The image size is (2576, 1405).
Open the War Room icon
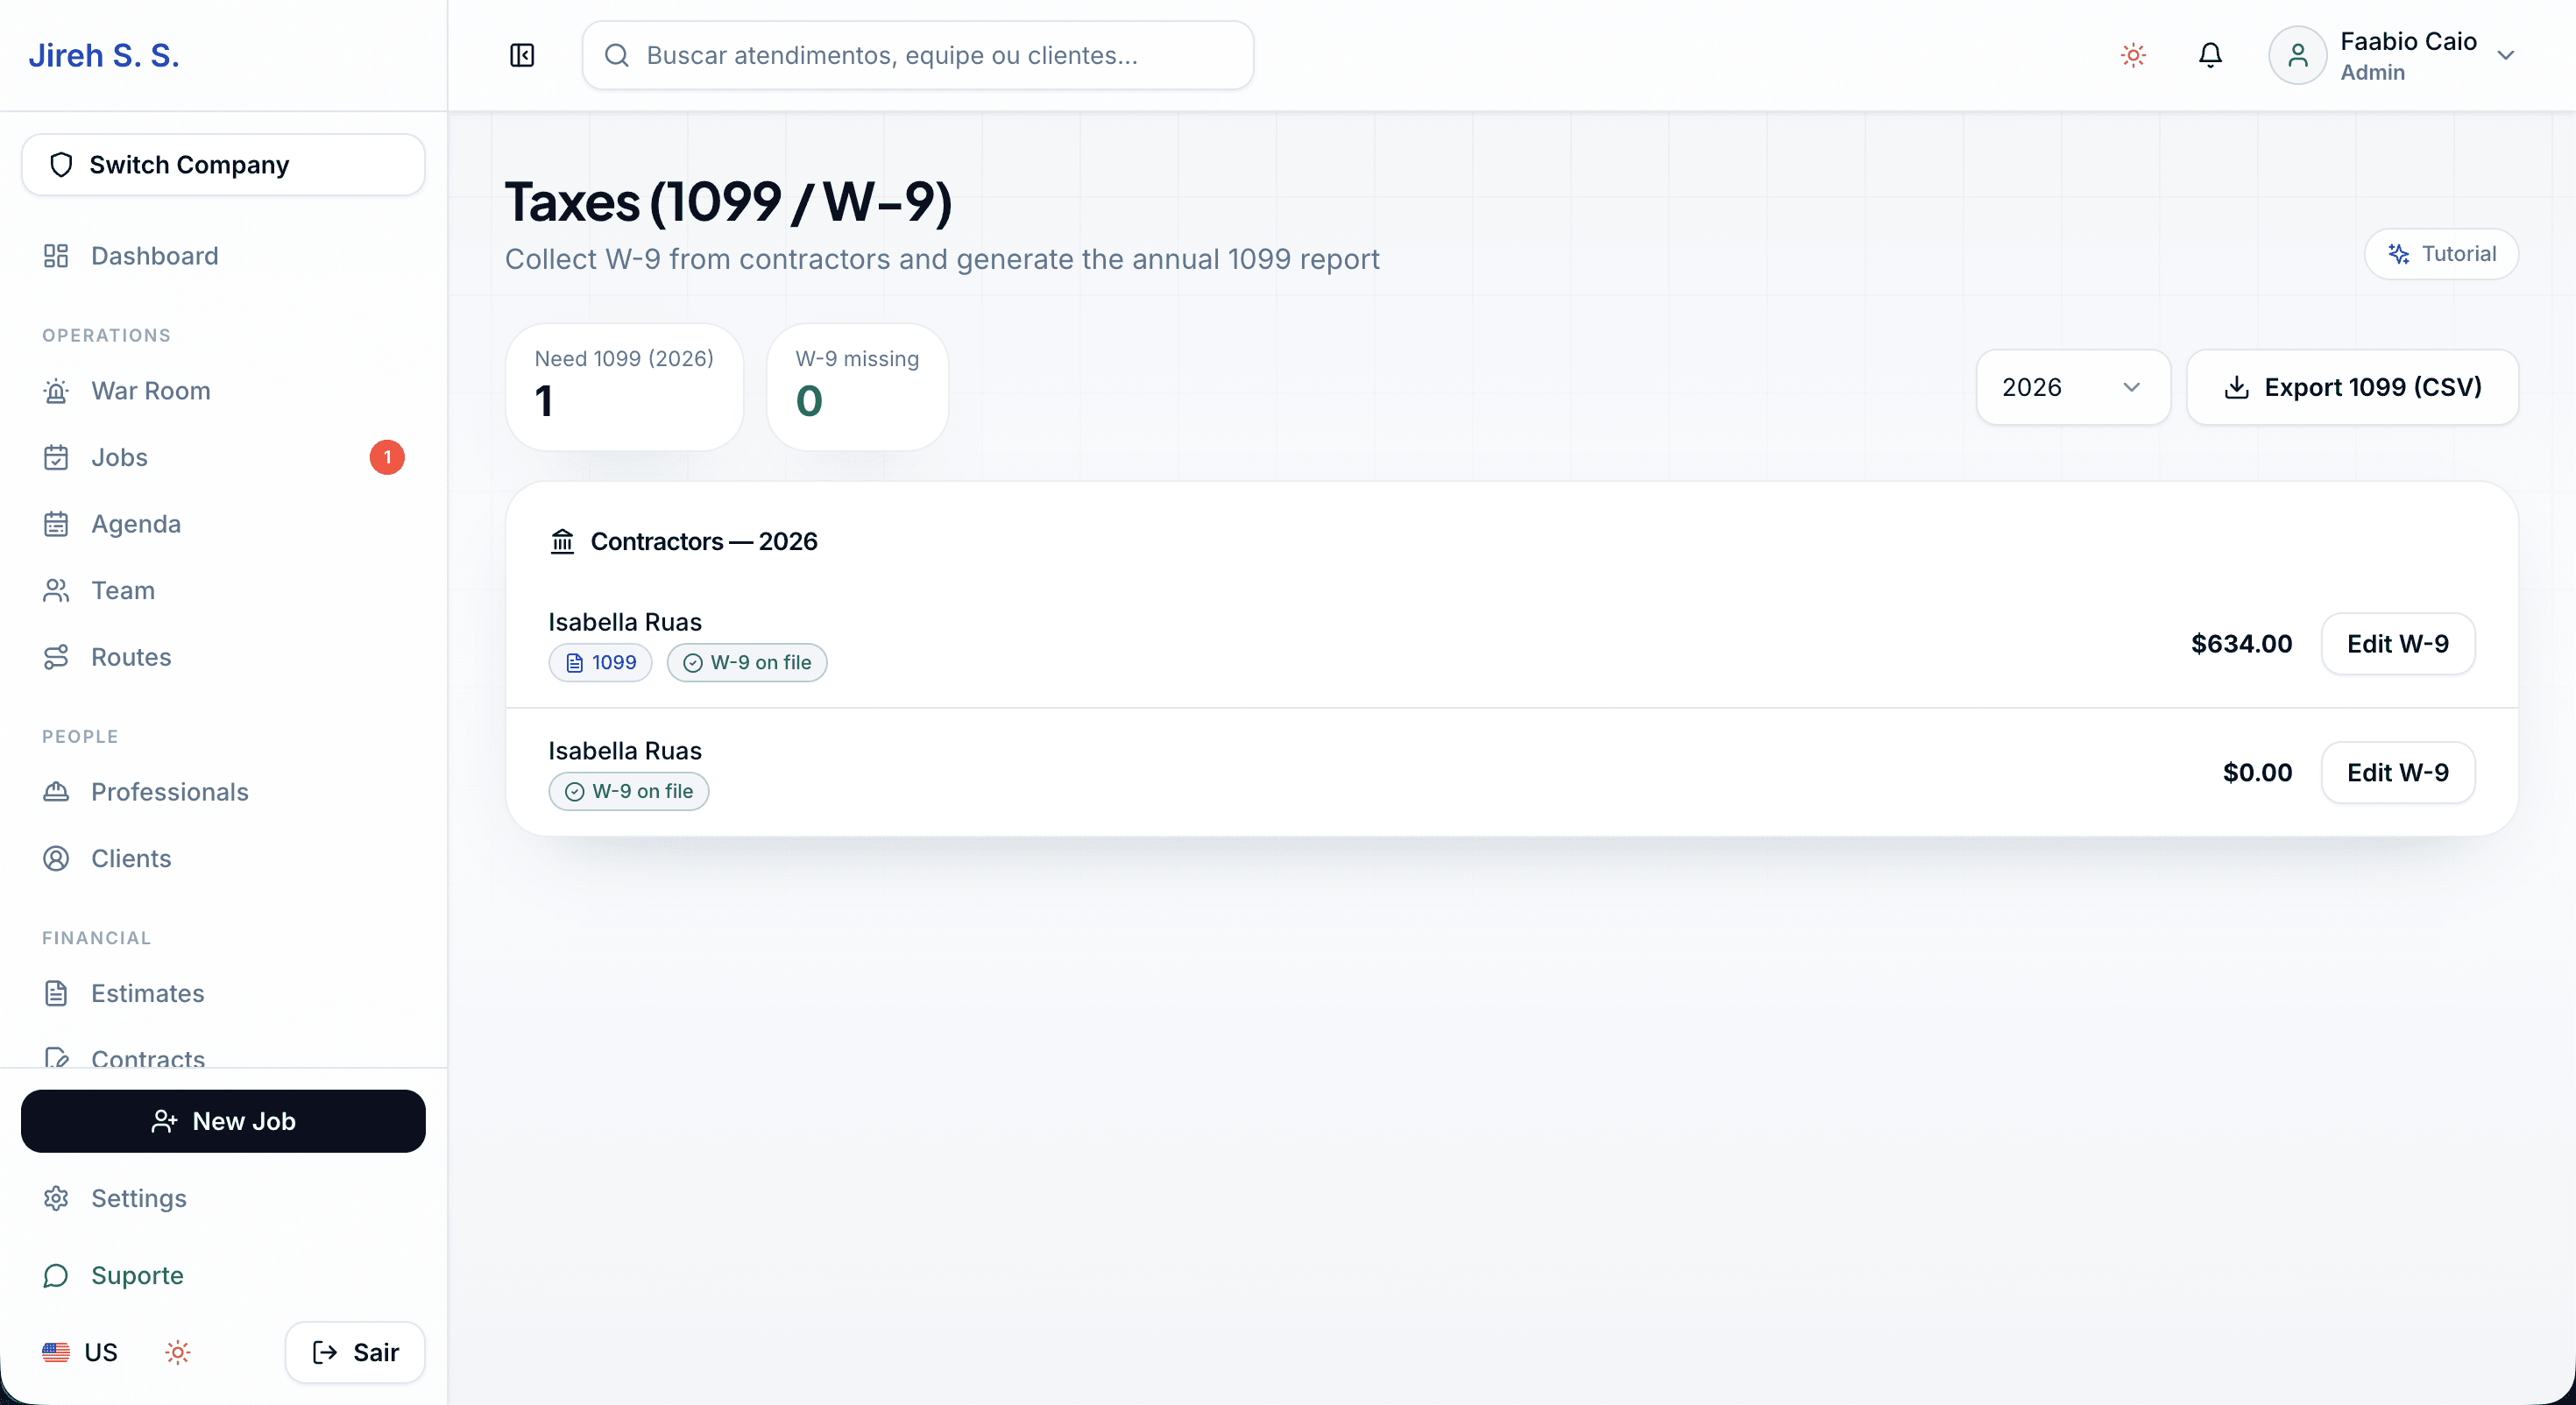56,391
